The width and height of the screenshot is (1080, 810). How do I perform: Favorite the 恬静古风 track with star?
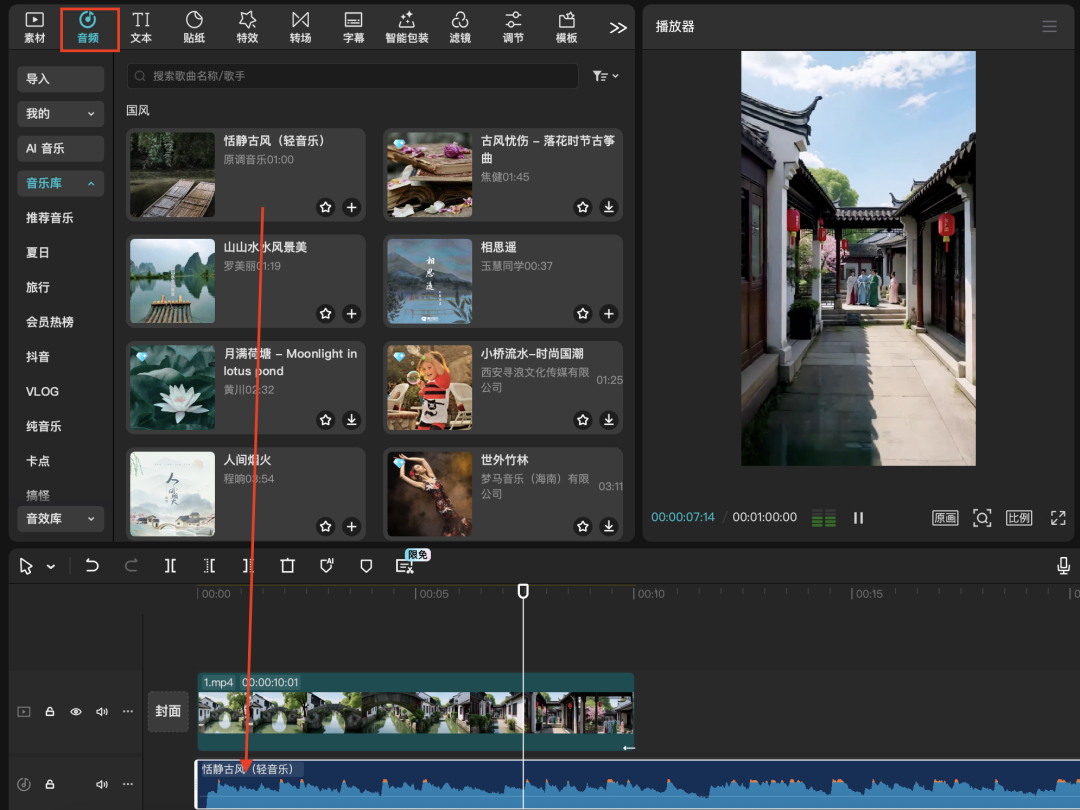tap(325, 207)
